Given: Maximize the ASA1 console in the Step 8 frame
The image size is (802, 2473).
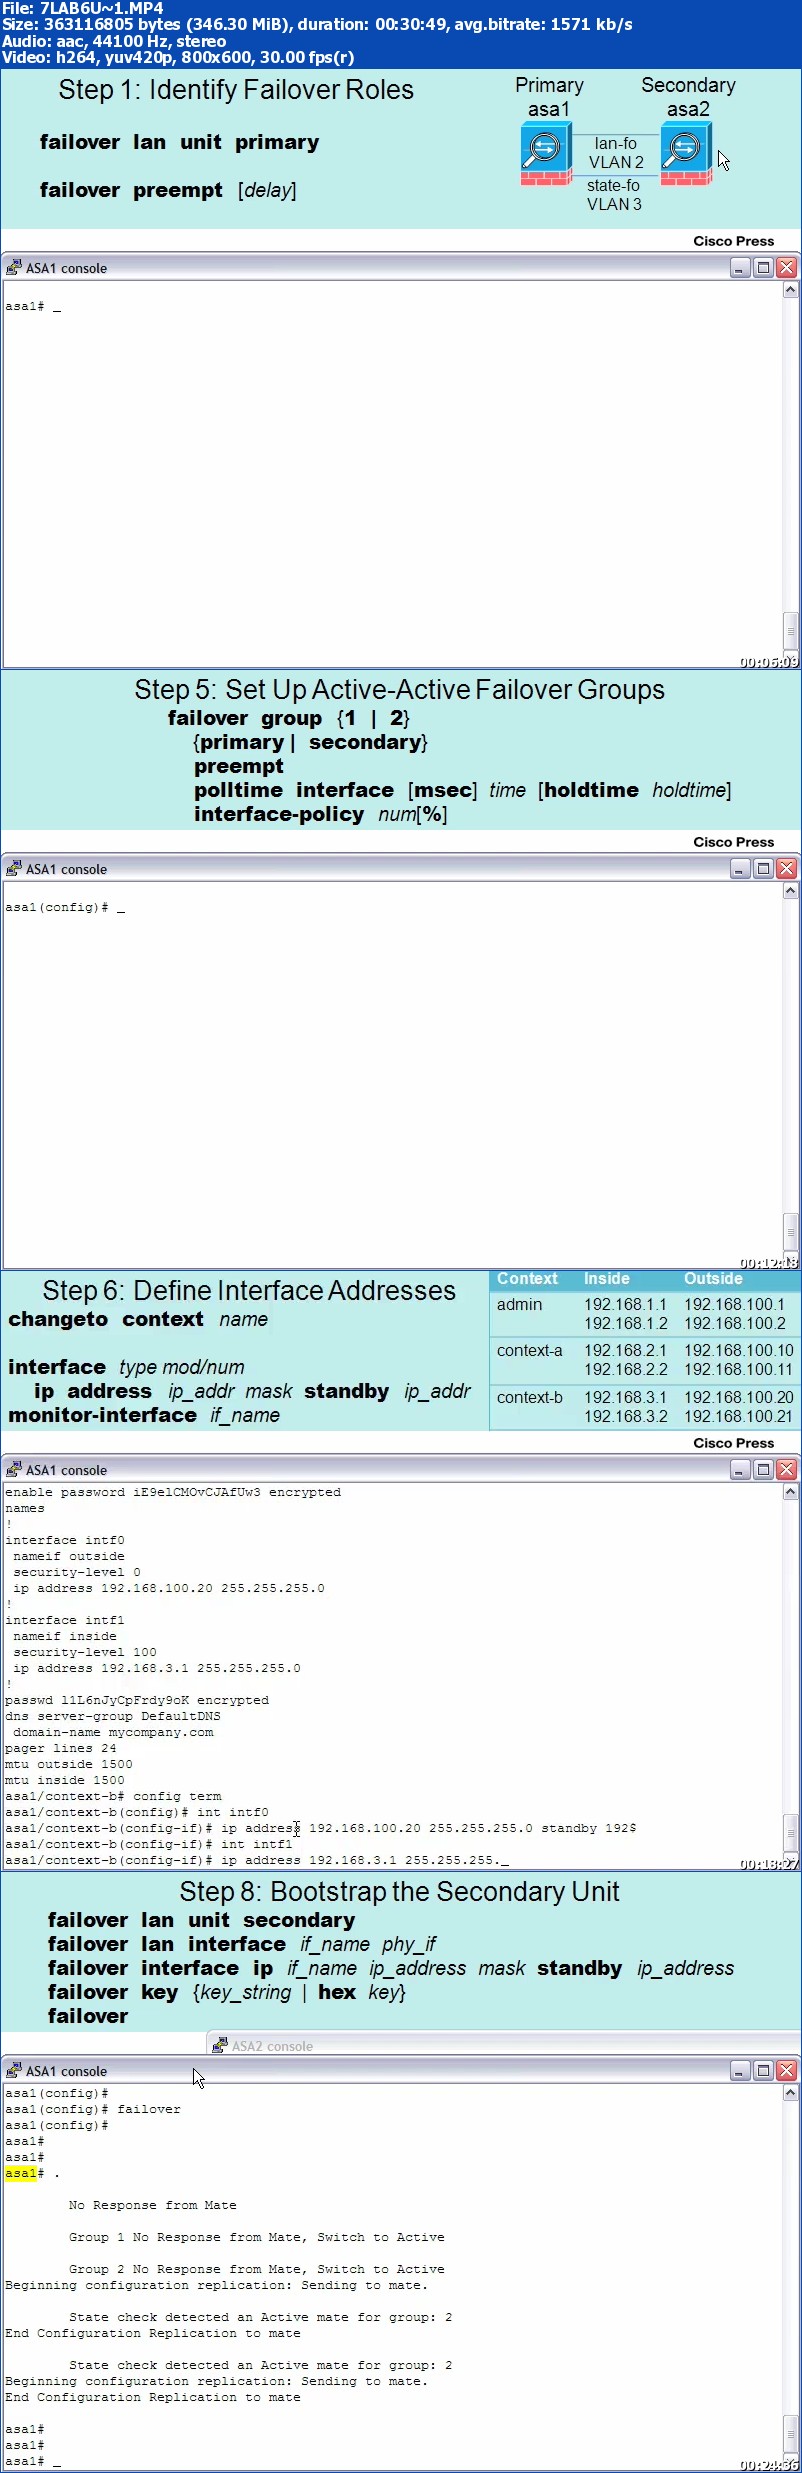Looking at the screenshot, I should (x=763, y=2071).
